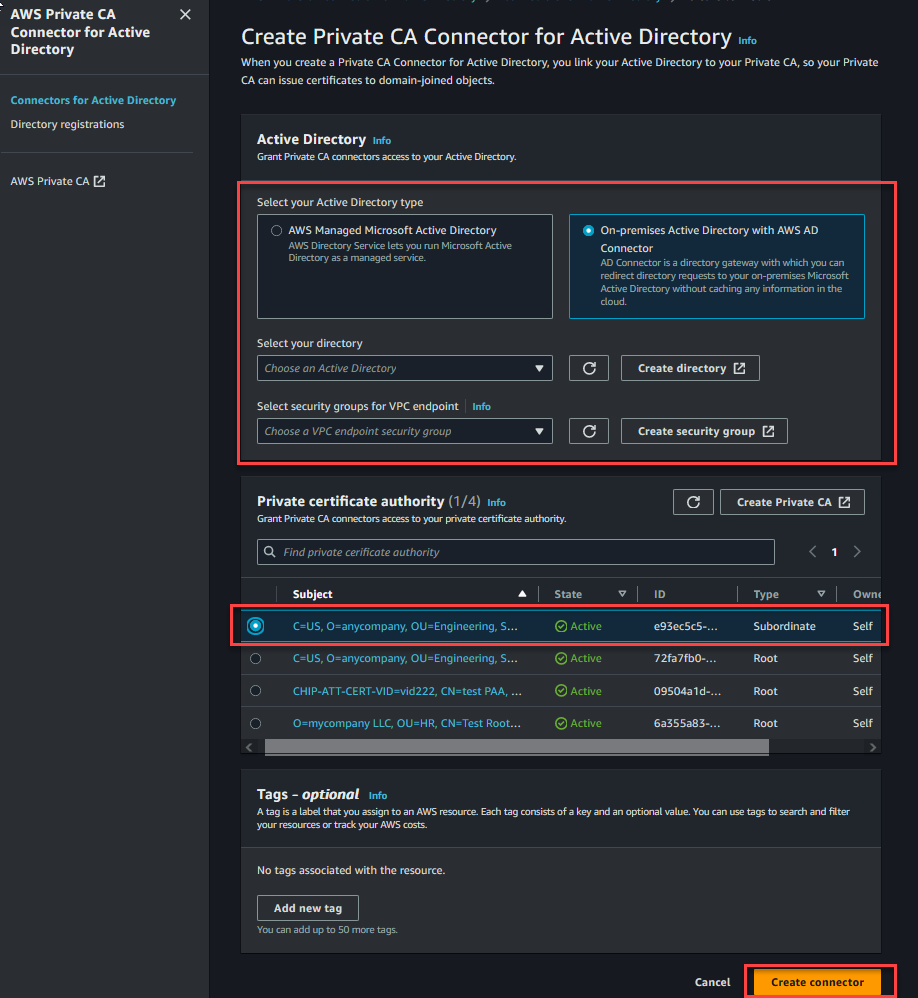Click the ID column header

click(660, 594)
